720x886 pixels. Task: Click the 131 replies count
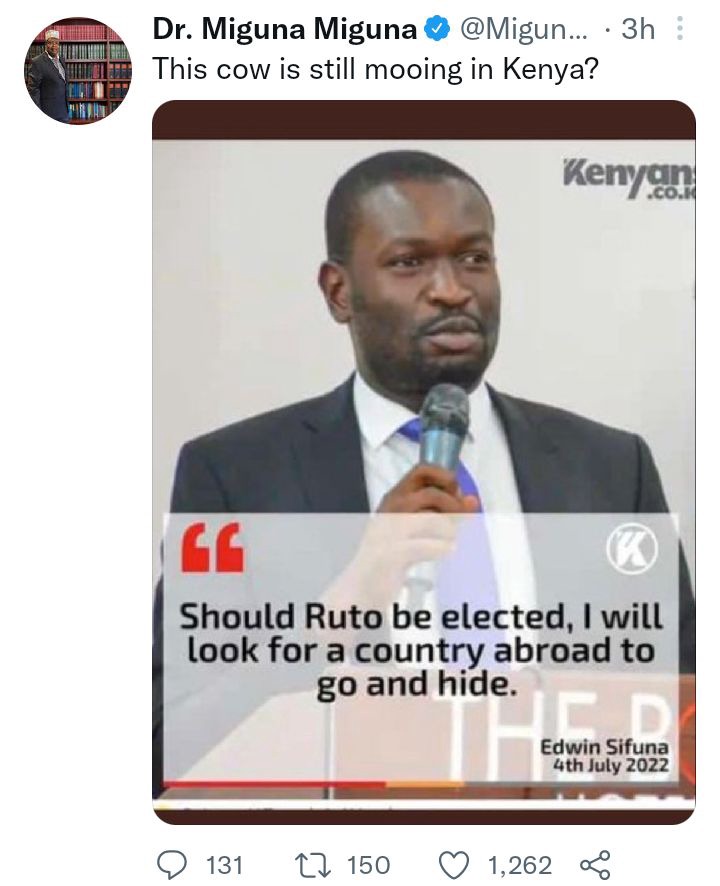[x=224, y=865]
